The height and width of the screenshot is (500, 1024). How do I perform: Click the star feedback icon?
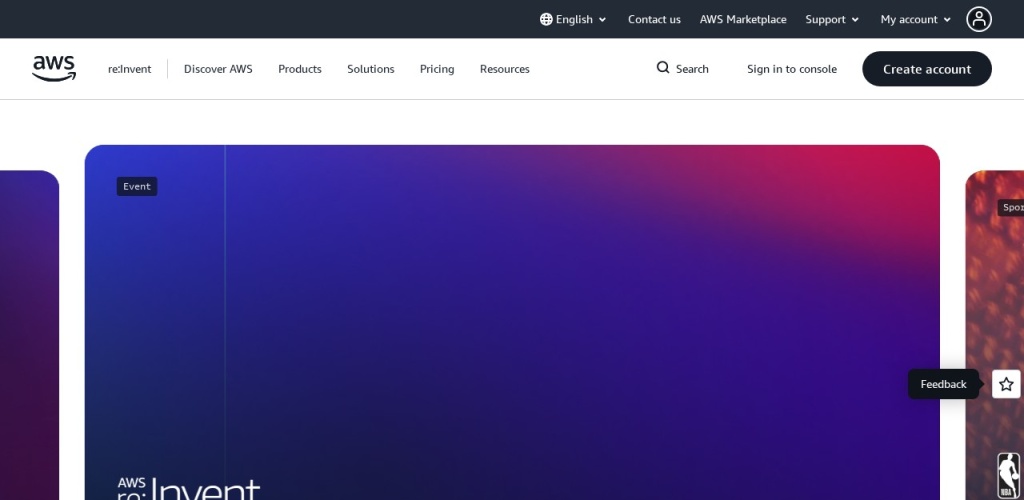click(1006, 384)
